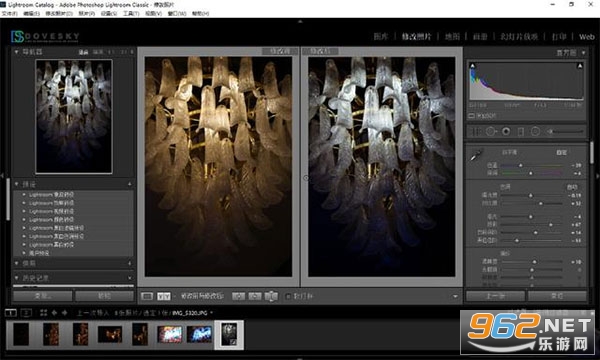600x360 pixels.
Task: Click the go forward arrow above filmstrip
Action: click(x=65, y=313)
